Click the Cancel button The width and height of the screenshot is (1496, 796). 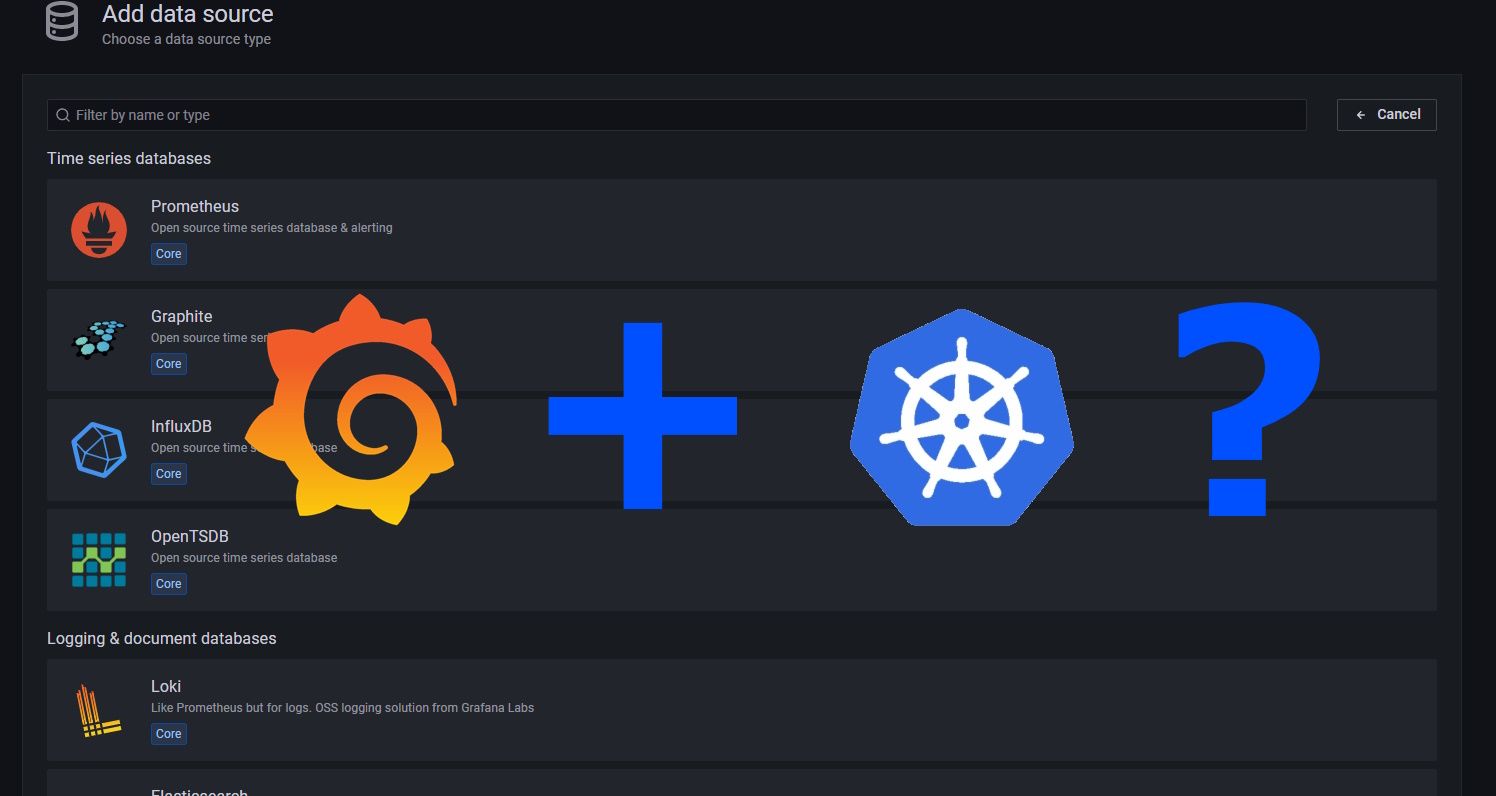pos(1386,114)
